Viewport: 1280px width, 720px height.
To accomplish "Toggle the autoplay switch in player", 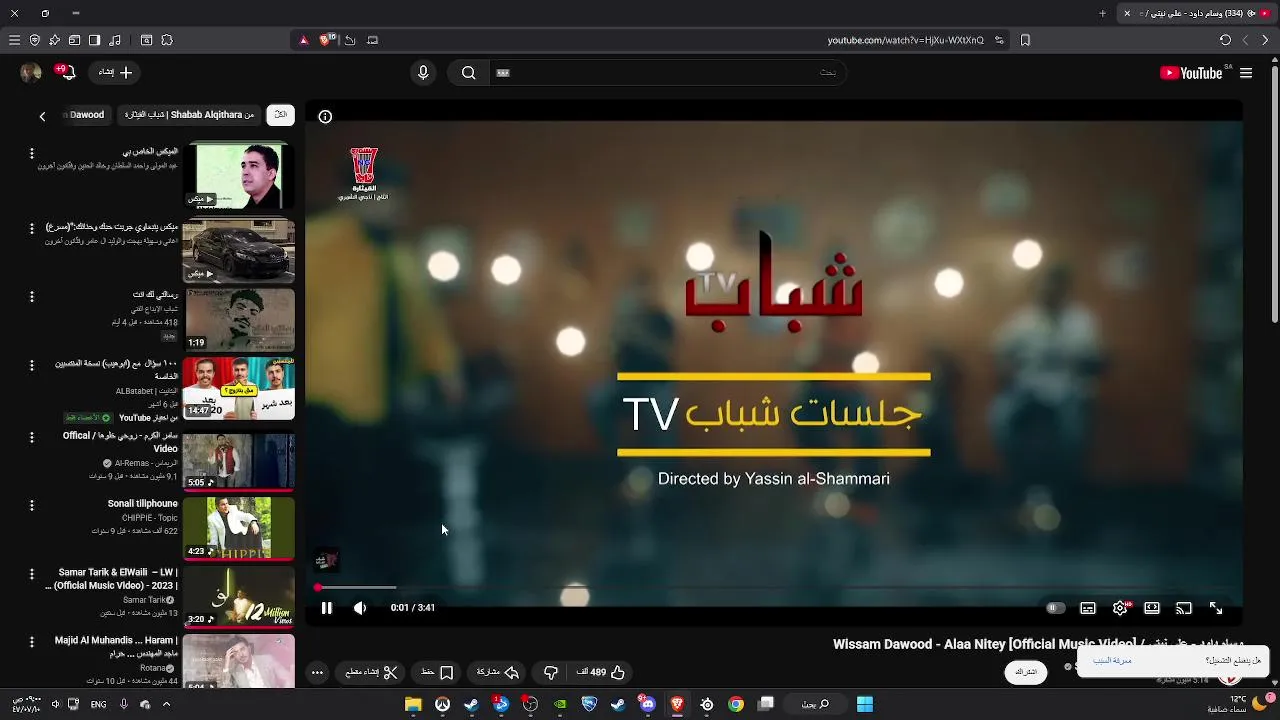I will click(1055, 608).
